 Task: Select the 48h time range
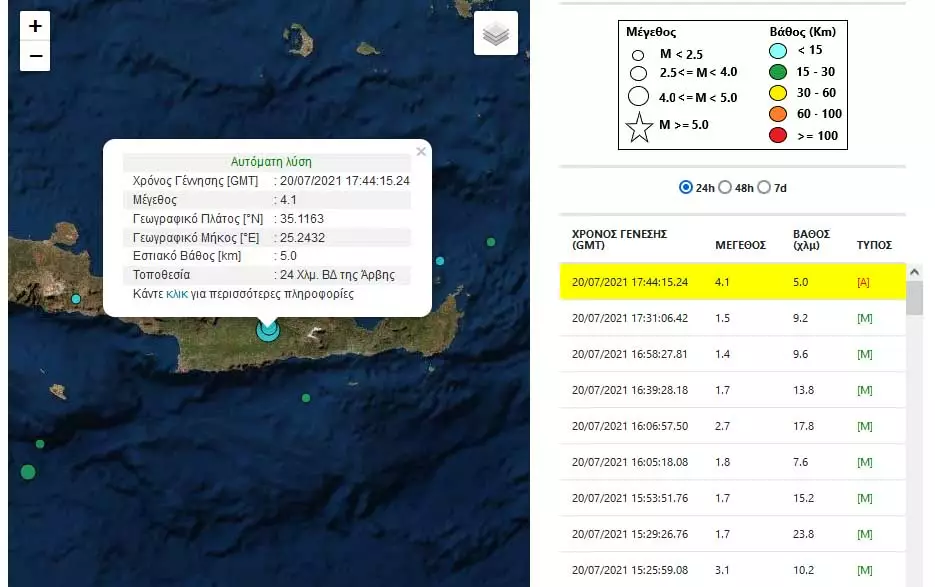point(726,187)
